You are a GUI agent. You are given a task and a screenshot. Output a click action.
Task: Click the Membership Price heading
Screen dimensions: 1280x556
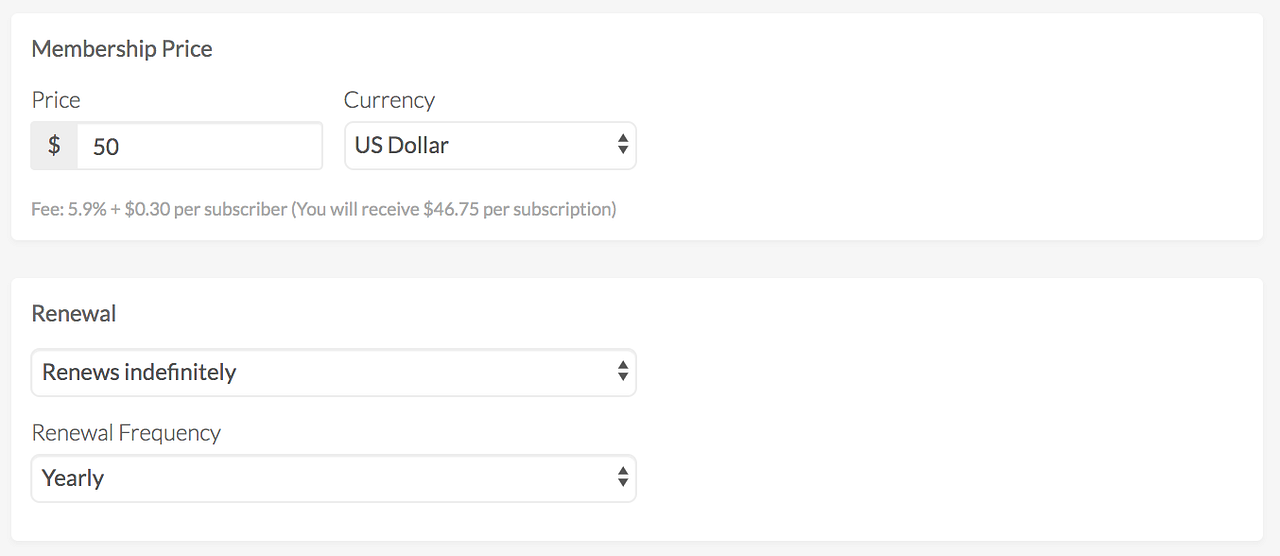(x=122, y=49)
